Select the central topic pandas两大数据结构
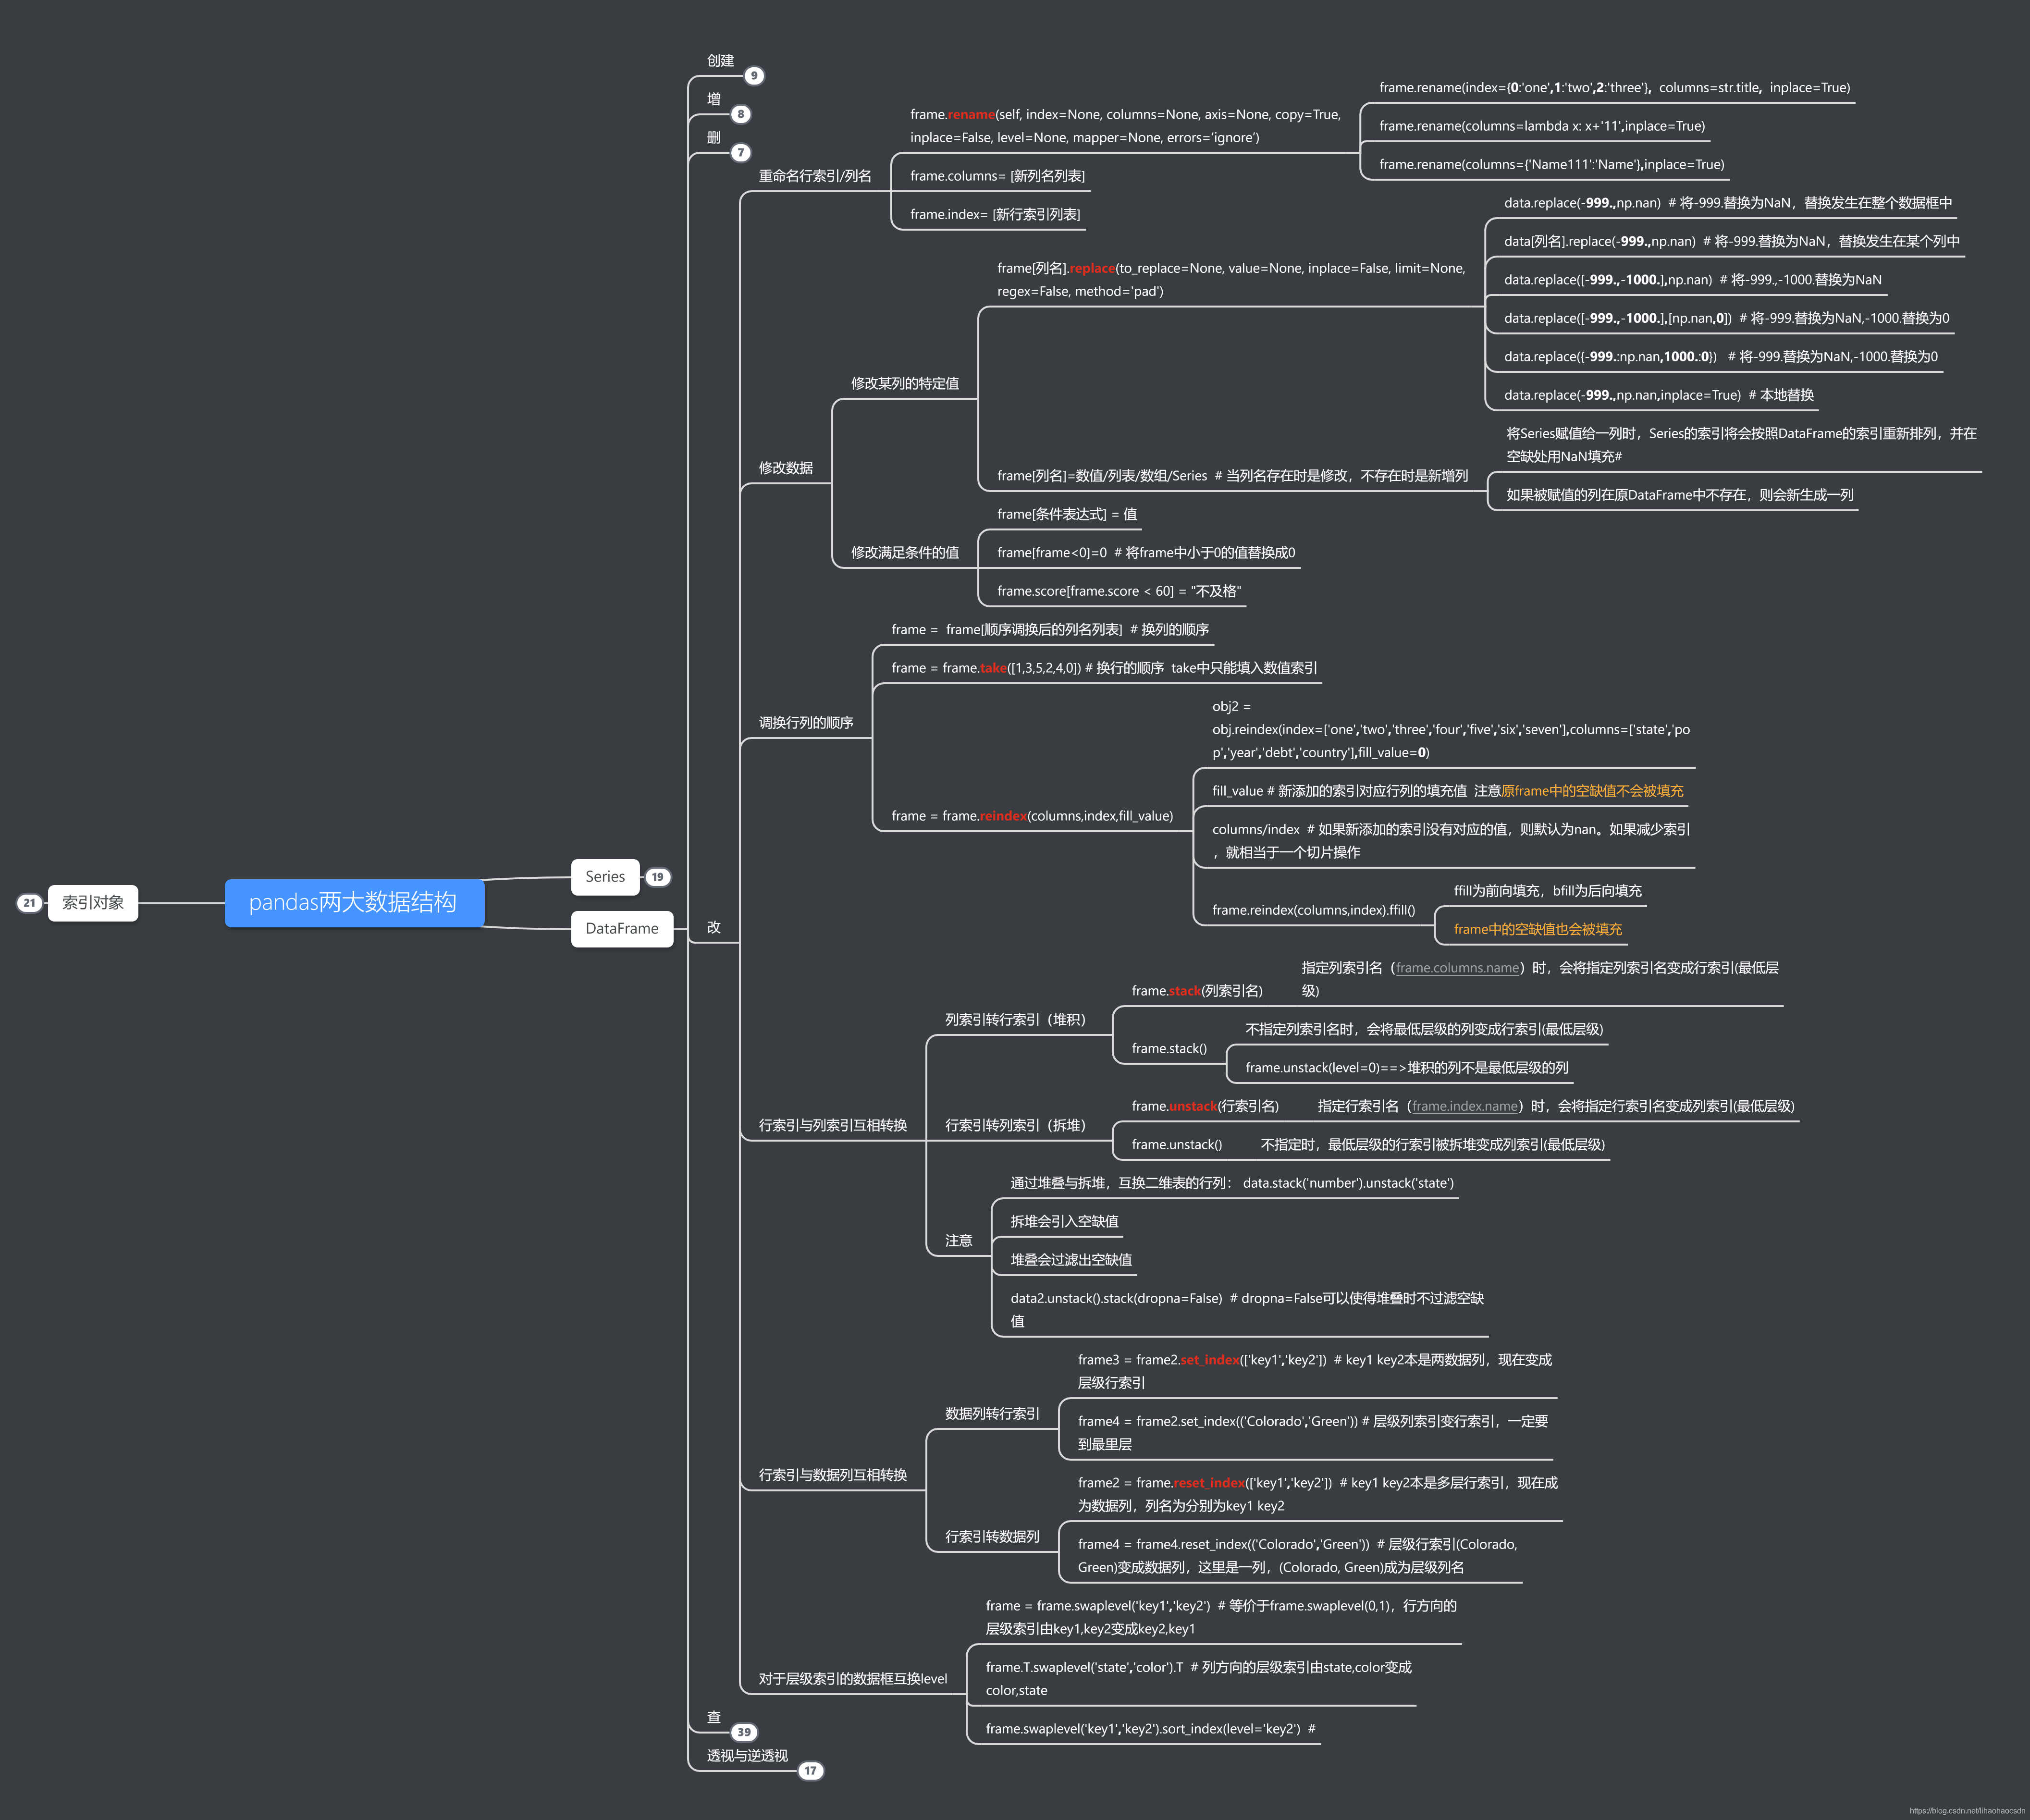This screenshot has height=1820, width=2030. point(354,903)
